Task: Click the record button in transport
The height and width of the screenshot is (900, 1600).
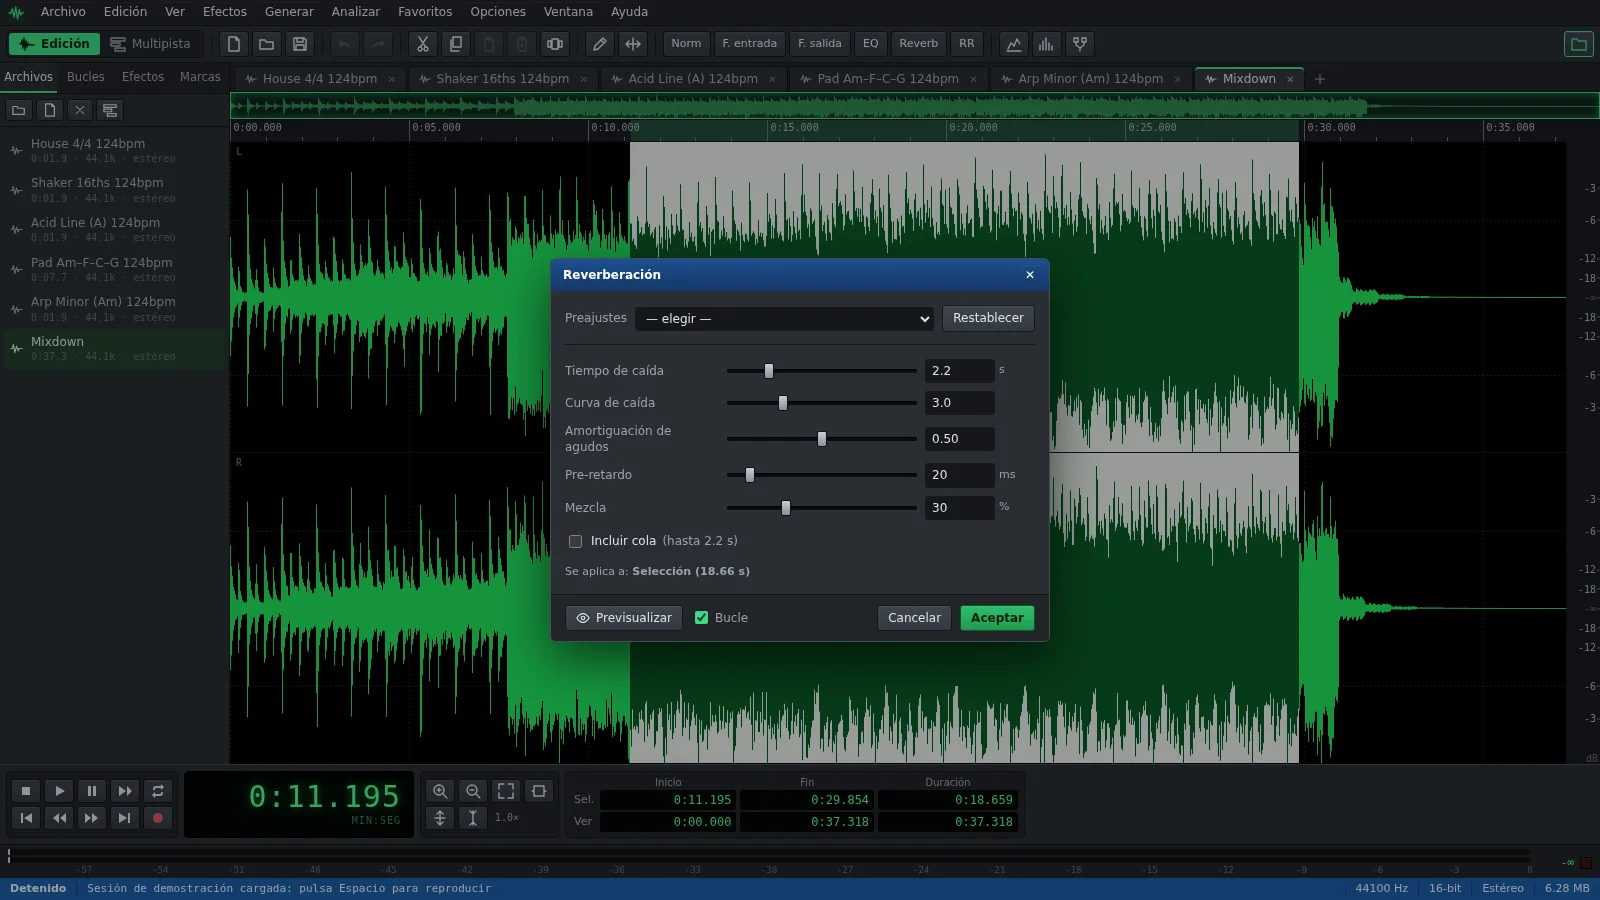Action: (157, 818)
